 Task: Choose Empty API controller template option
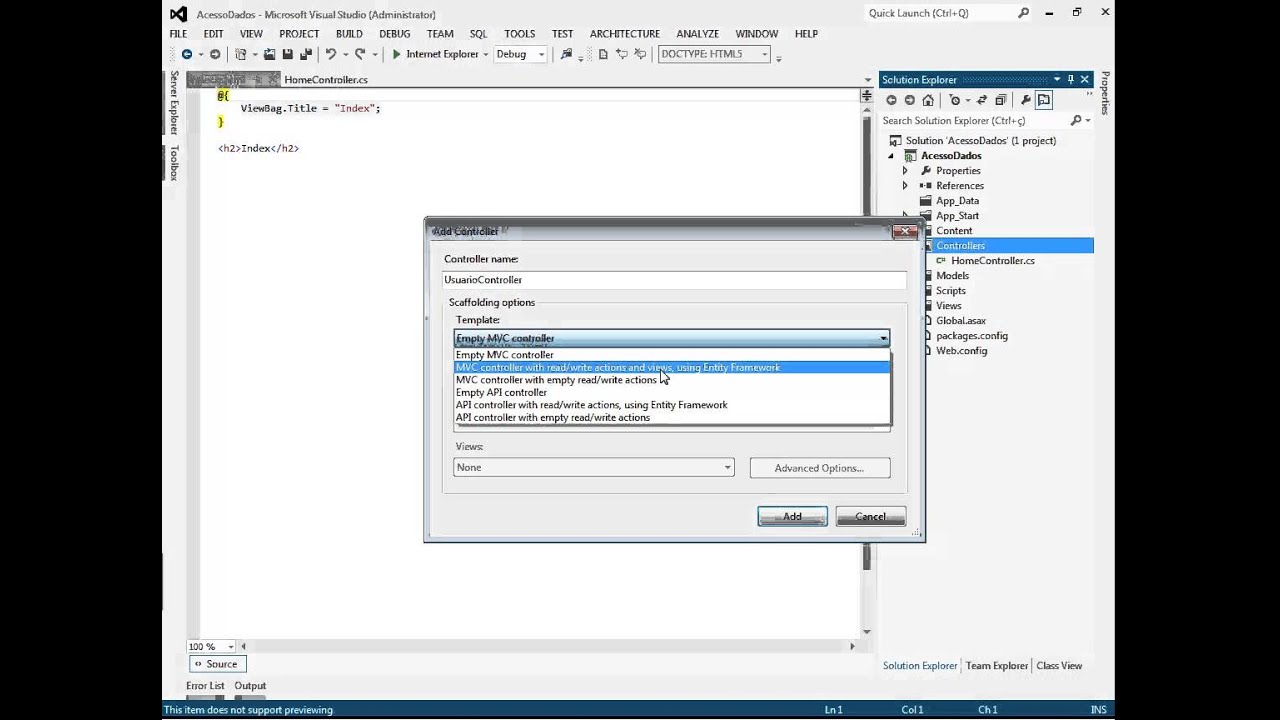pos(501,392)
